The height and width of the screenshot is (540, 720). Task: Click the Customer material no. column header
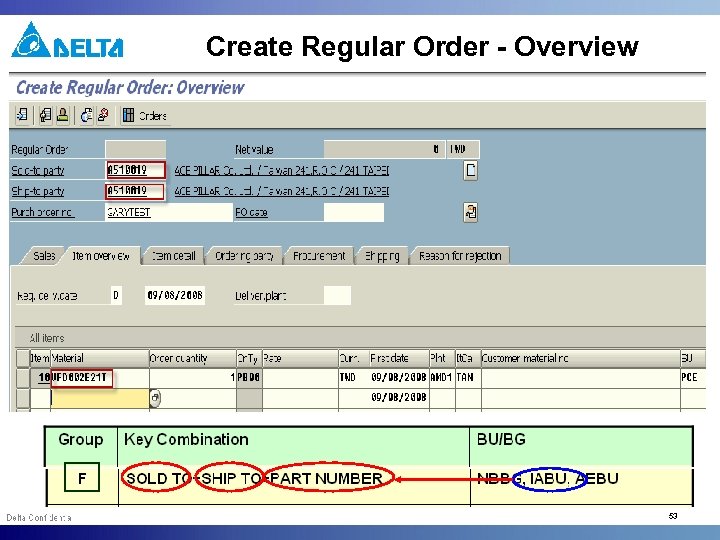pos(580,358)
